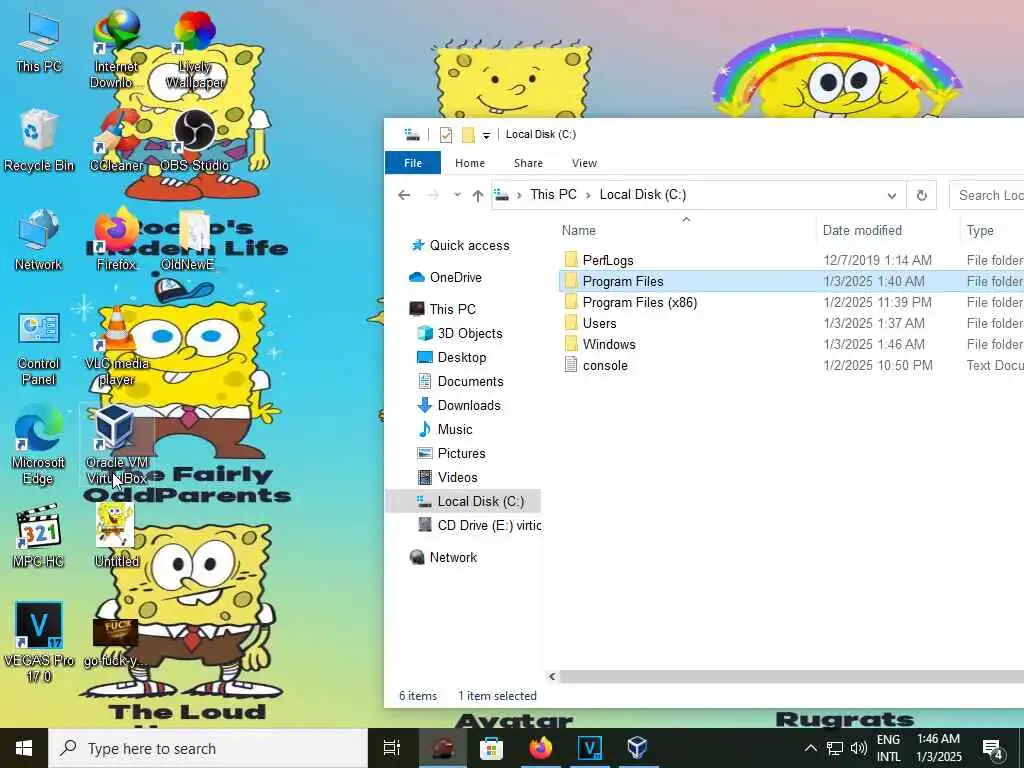This screenshot has height=768, width=1024.
Task: Select Quick access in navigation pane
Action: (x=460, y=246)
